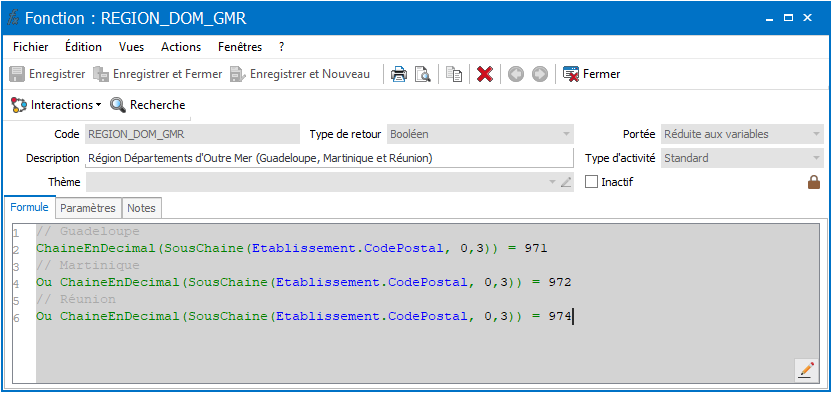Open the Type de retour dropdown
Viewport: 832px width, 393px height.
(x=566, y=134)
